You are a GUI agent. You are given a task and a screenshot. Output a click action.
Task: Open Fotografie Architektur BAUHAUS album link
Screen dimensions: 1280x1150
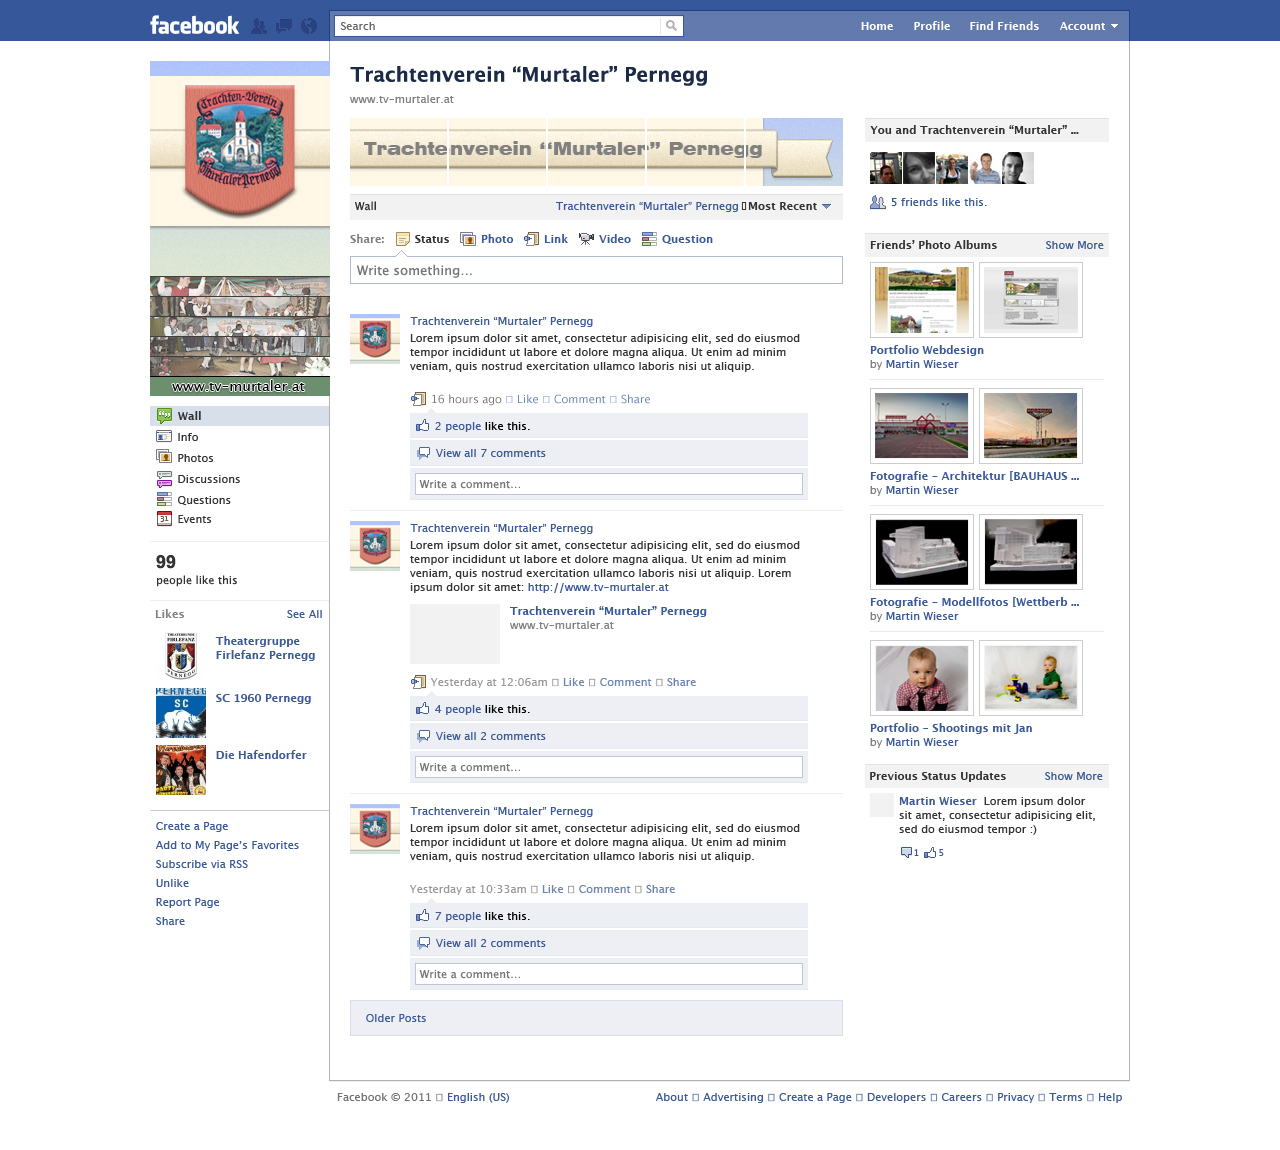click(974, 476)
